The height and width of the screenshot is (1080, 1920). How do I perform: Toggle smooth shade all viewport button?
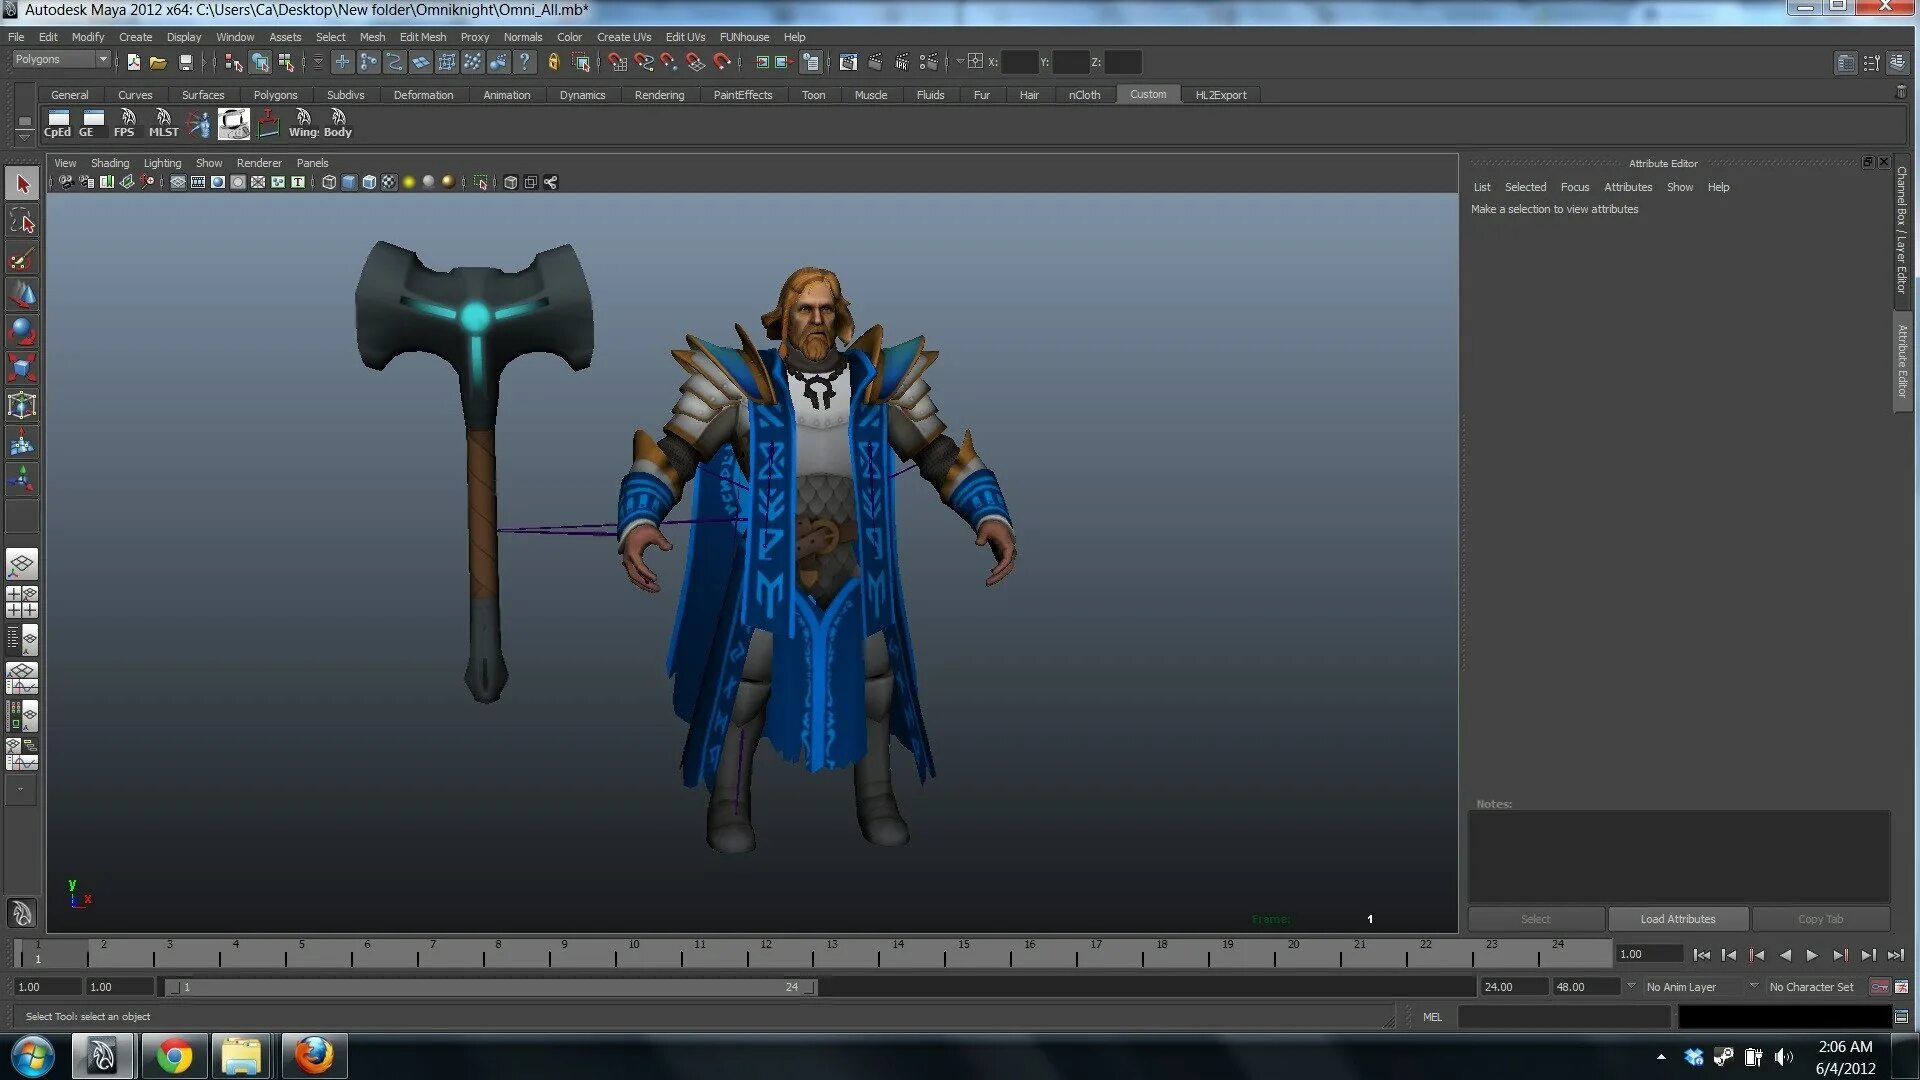click(349, 182)
